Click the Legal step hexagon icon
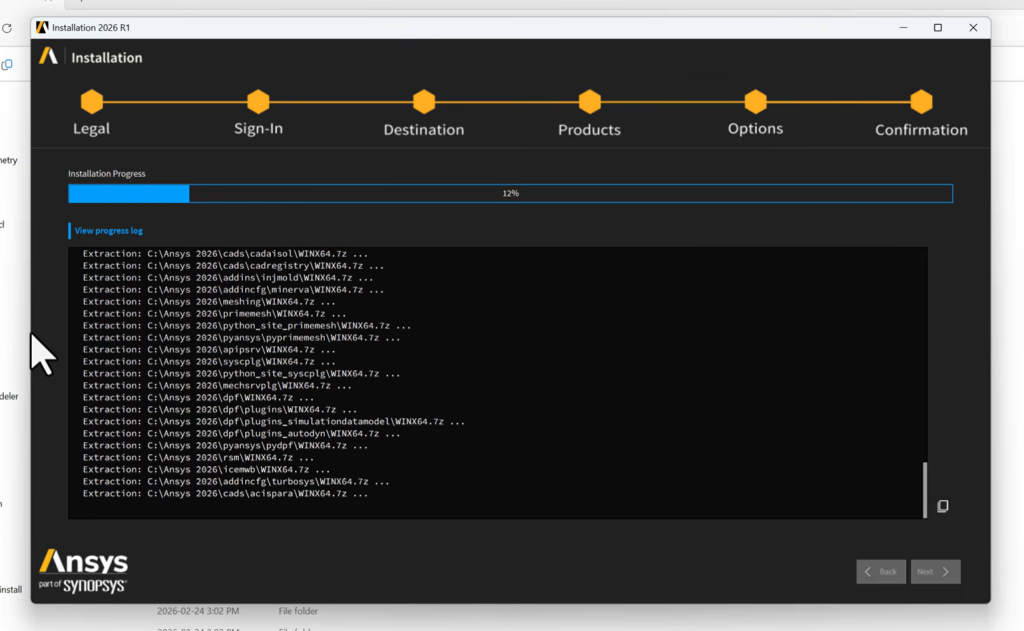The width and height of the screenshot is (1024, 631). click(x=92, y=101)
